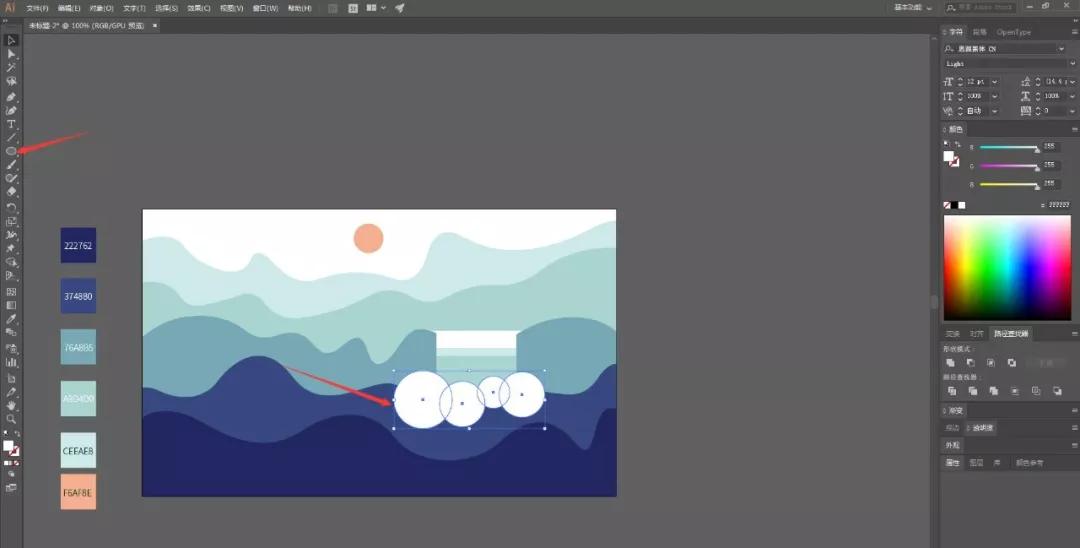This screenshot has height=548, width=1080.
Task: Adjust the R color slider
Action: tap(1008, 147)
